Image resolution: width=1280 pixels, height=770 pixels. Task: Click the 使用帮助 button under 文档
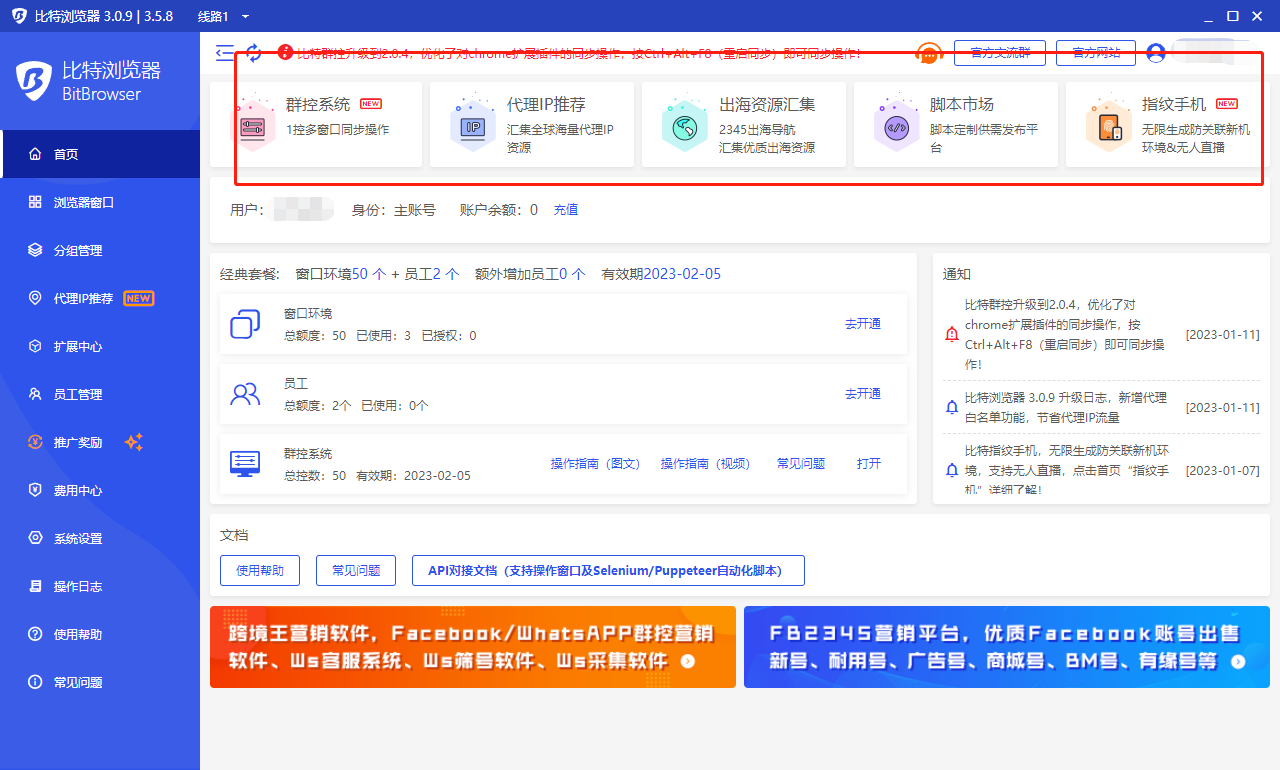coord(260,571)
